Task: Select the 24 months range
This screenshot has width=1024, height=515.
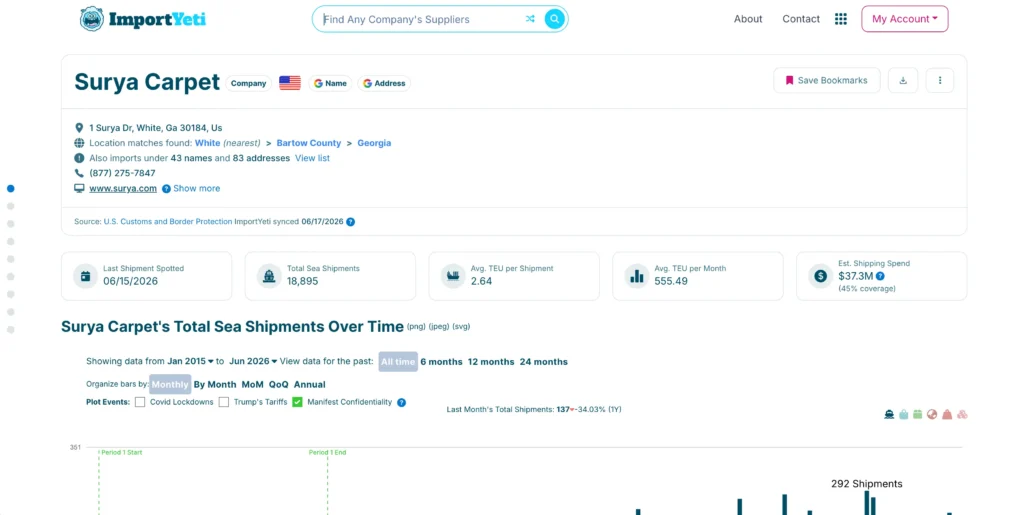Action: click(543, 362)
